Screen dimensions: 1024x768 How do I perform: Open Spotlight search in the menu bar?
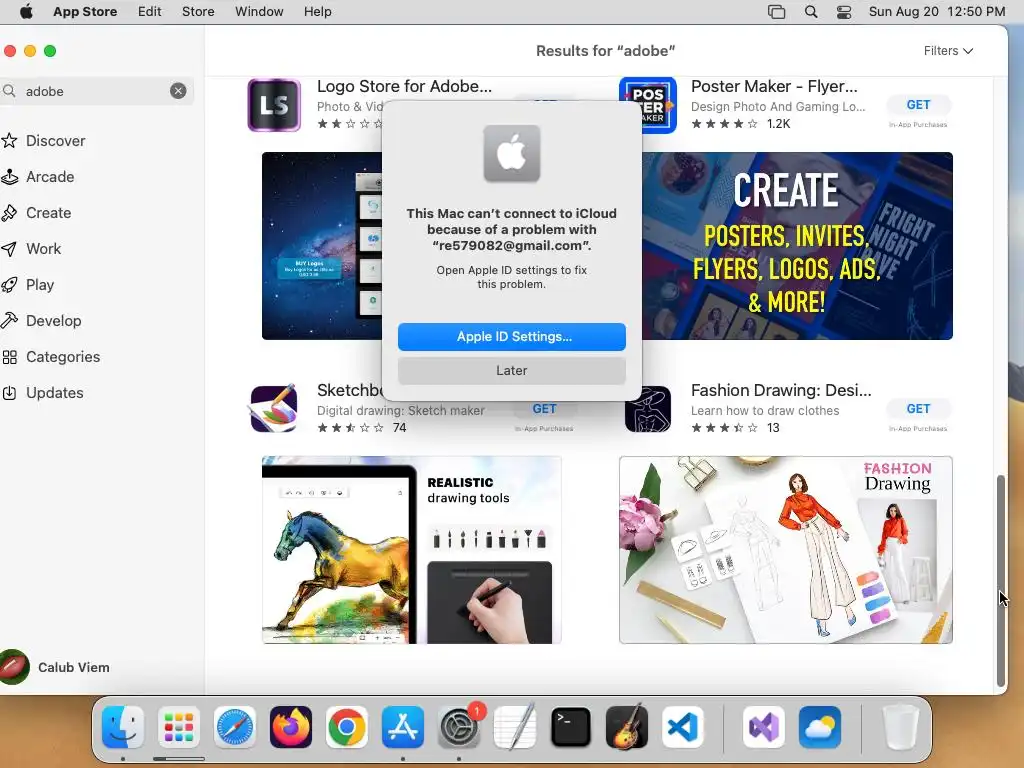[810, 12]
